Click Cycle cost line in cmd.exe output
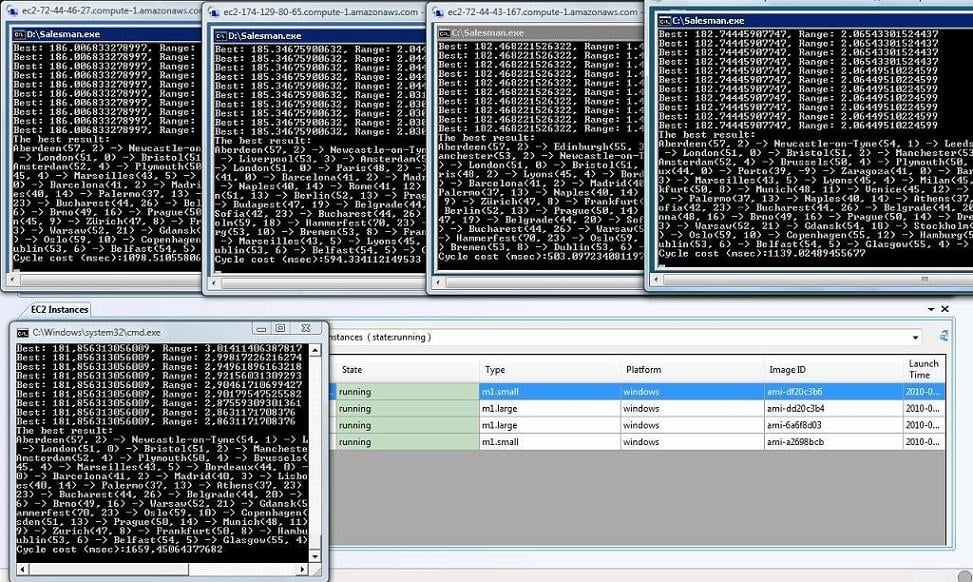Image resolution: width=973 pixels, height=582 pixels. [119, 549]
